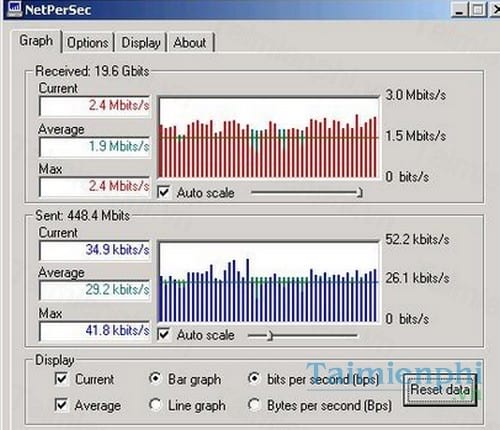
Task: Click the NetPerSec title bar icon
Action: tap(14, 8)
